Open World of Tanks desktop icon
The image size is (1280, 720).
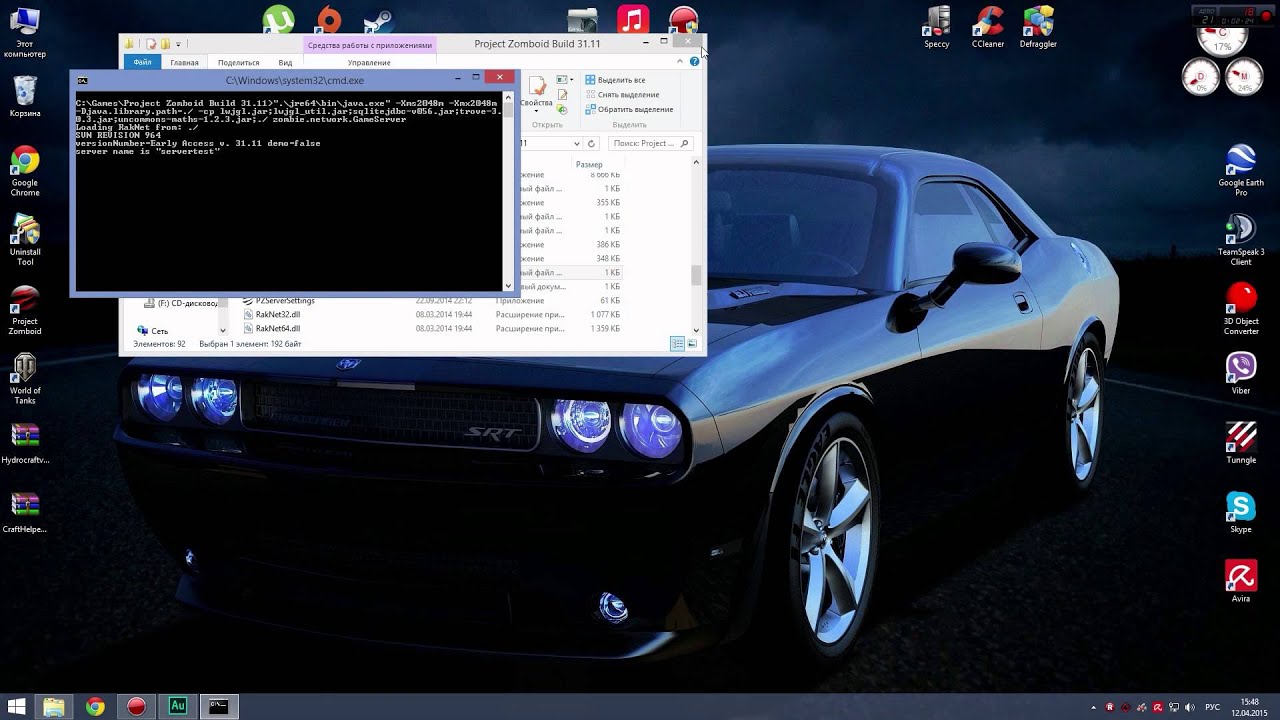(25, 379)
